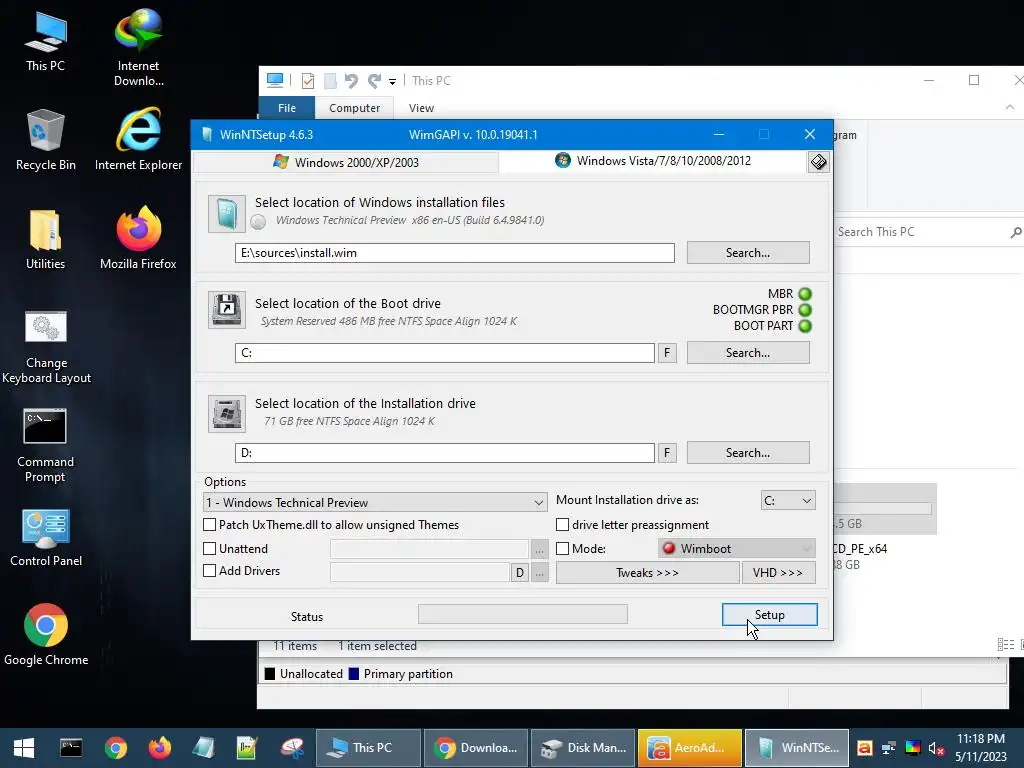Switch to AeroAdmin taskbar window

click(690, 748)
